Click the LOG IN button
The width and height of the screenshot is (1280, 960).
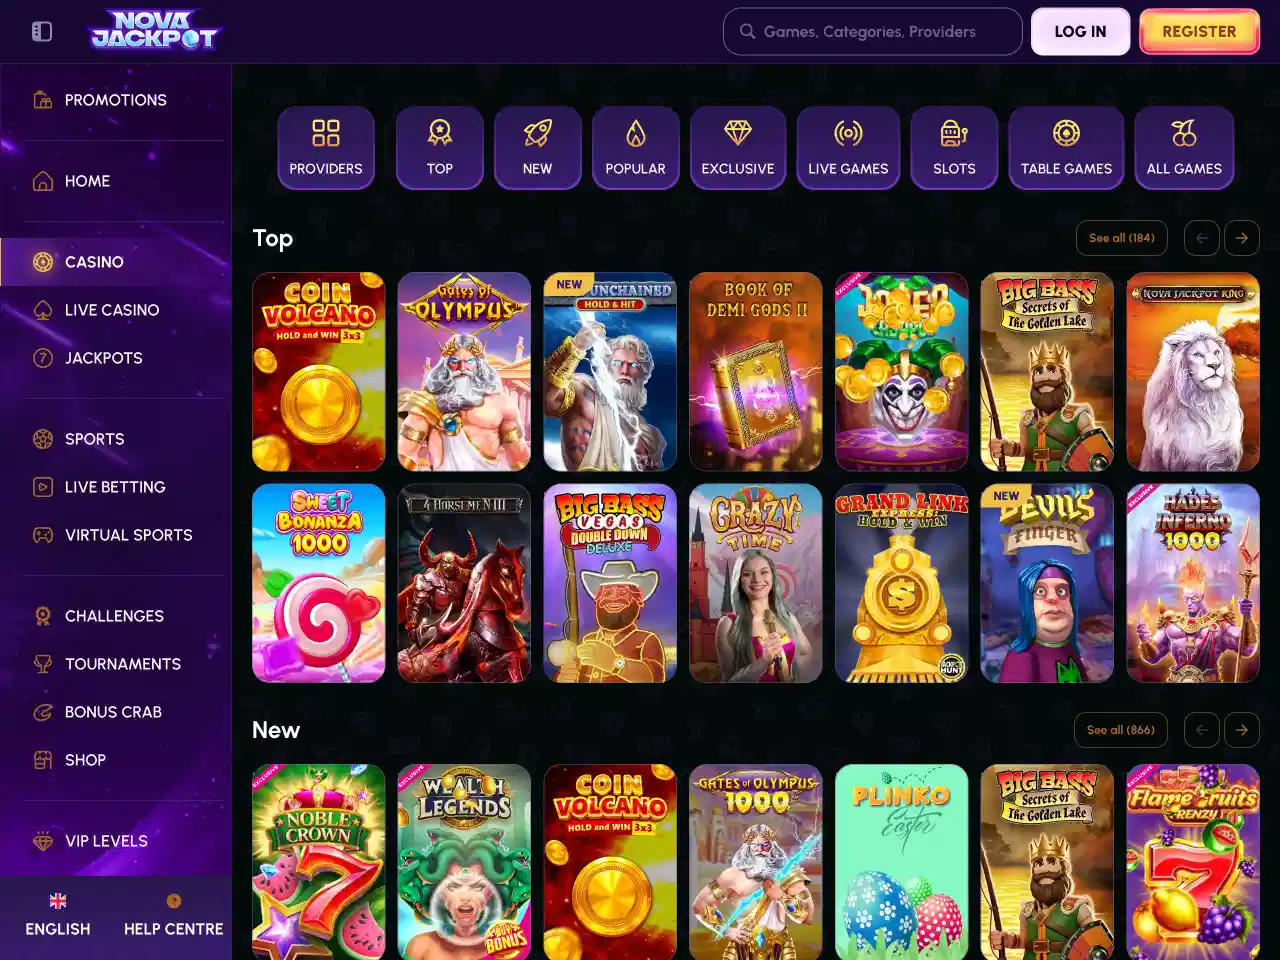click(x=1081, y=32)
